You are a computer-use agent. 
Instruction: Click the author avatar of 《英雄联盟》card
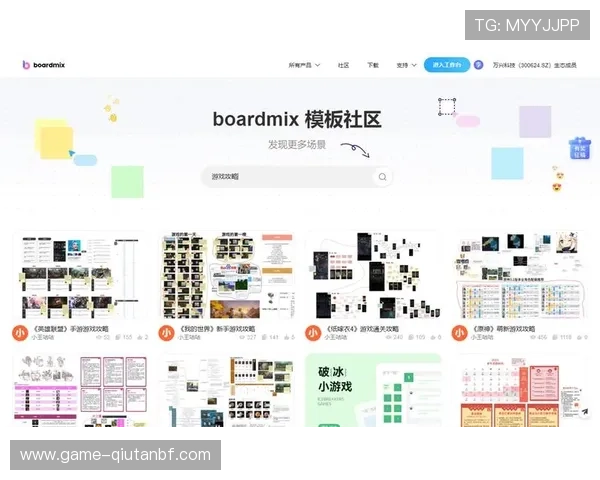pos(20,333)
